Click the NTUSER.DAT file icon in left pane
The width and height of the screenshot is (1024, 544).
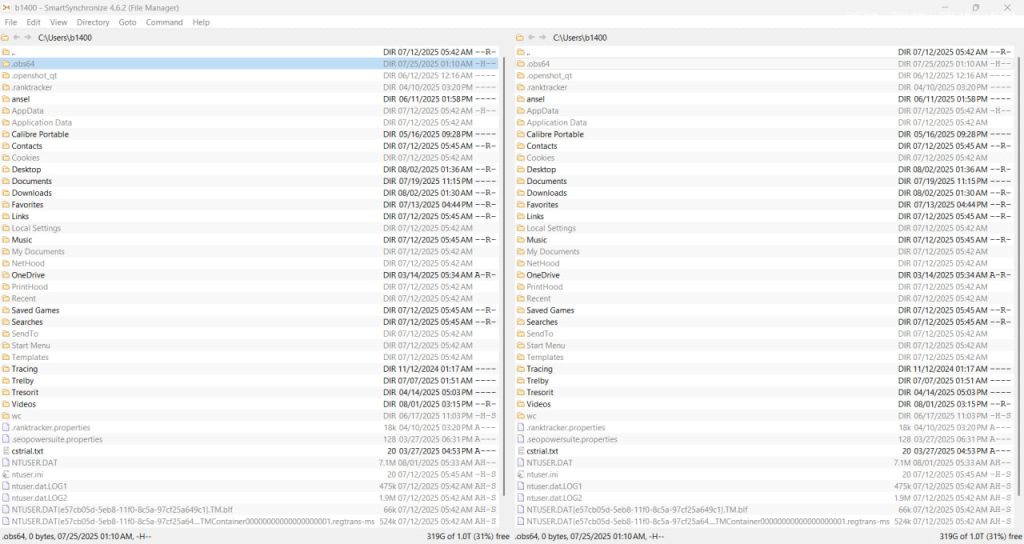[x=6, y=463]
